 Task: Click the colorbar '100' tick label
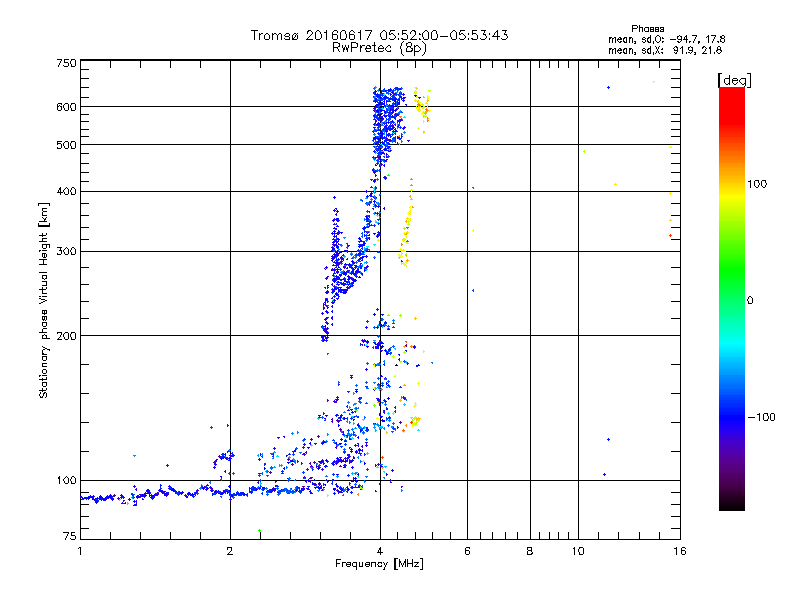coord(757,184)
